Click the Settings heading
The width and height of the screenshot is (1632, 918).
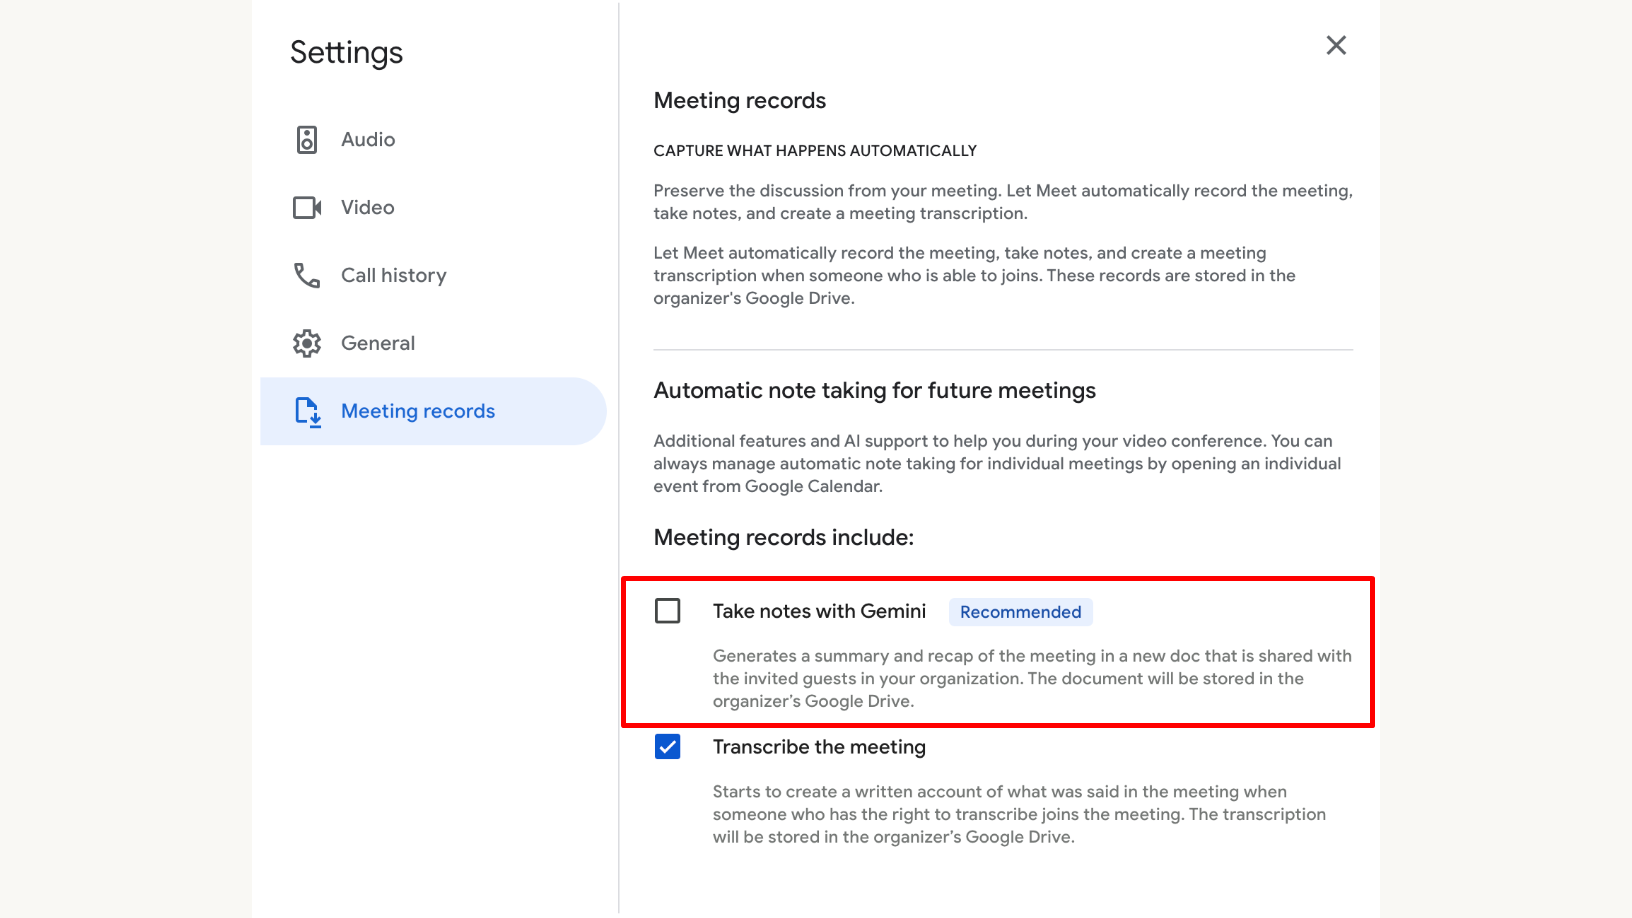pos(345,52)
